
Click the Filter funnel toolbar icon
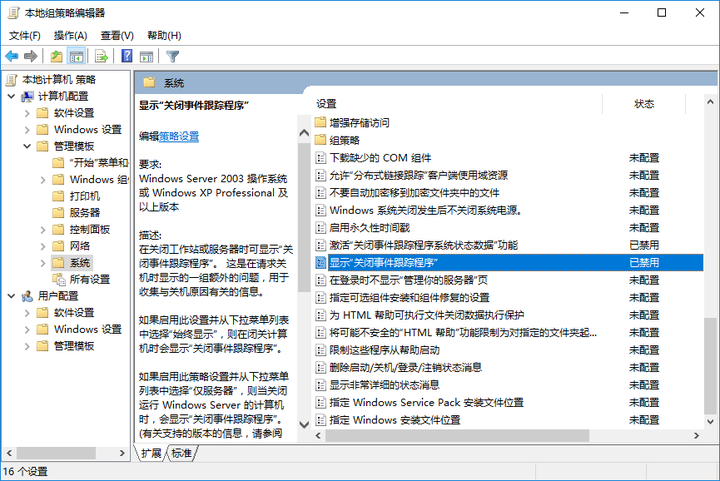[173, 56]
